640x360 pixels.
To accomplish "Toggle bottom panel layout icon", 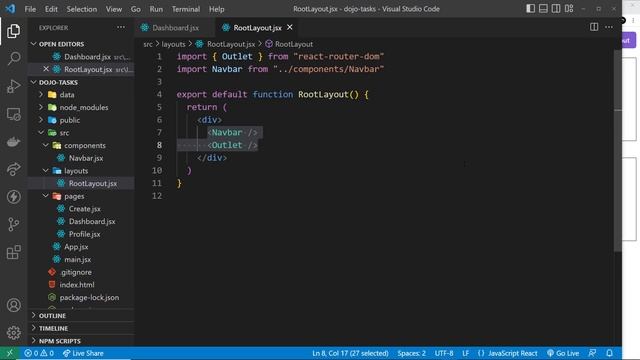I will pos(543,9).
